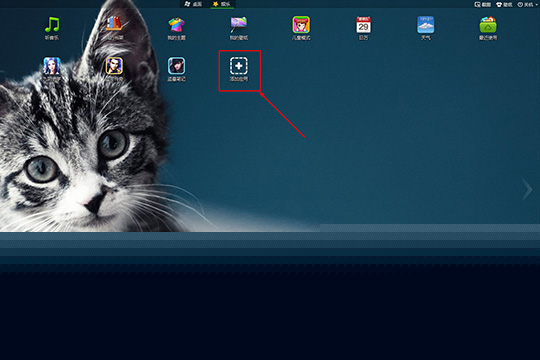
Task: Go to next page with the right chevron
Action: 527,189
